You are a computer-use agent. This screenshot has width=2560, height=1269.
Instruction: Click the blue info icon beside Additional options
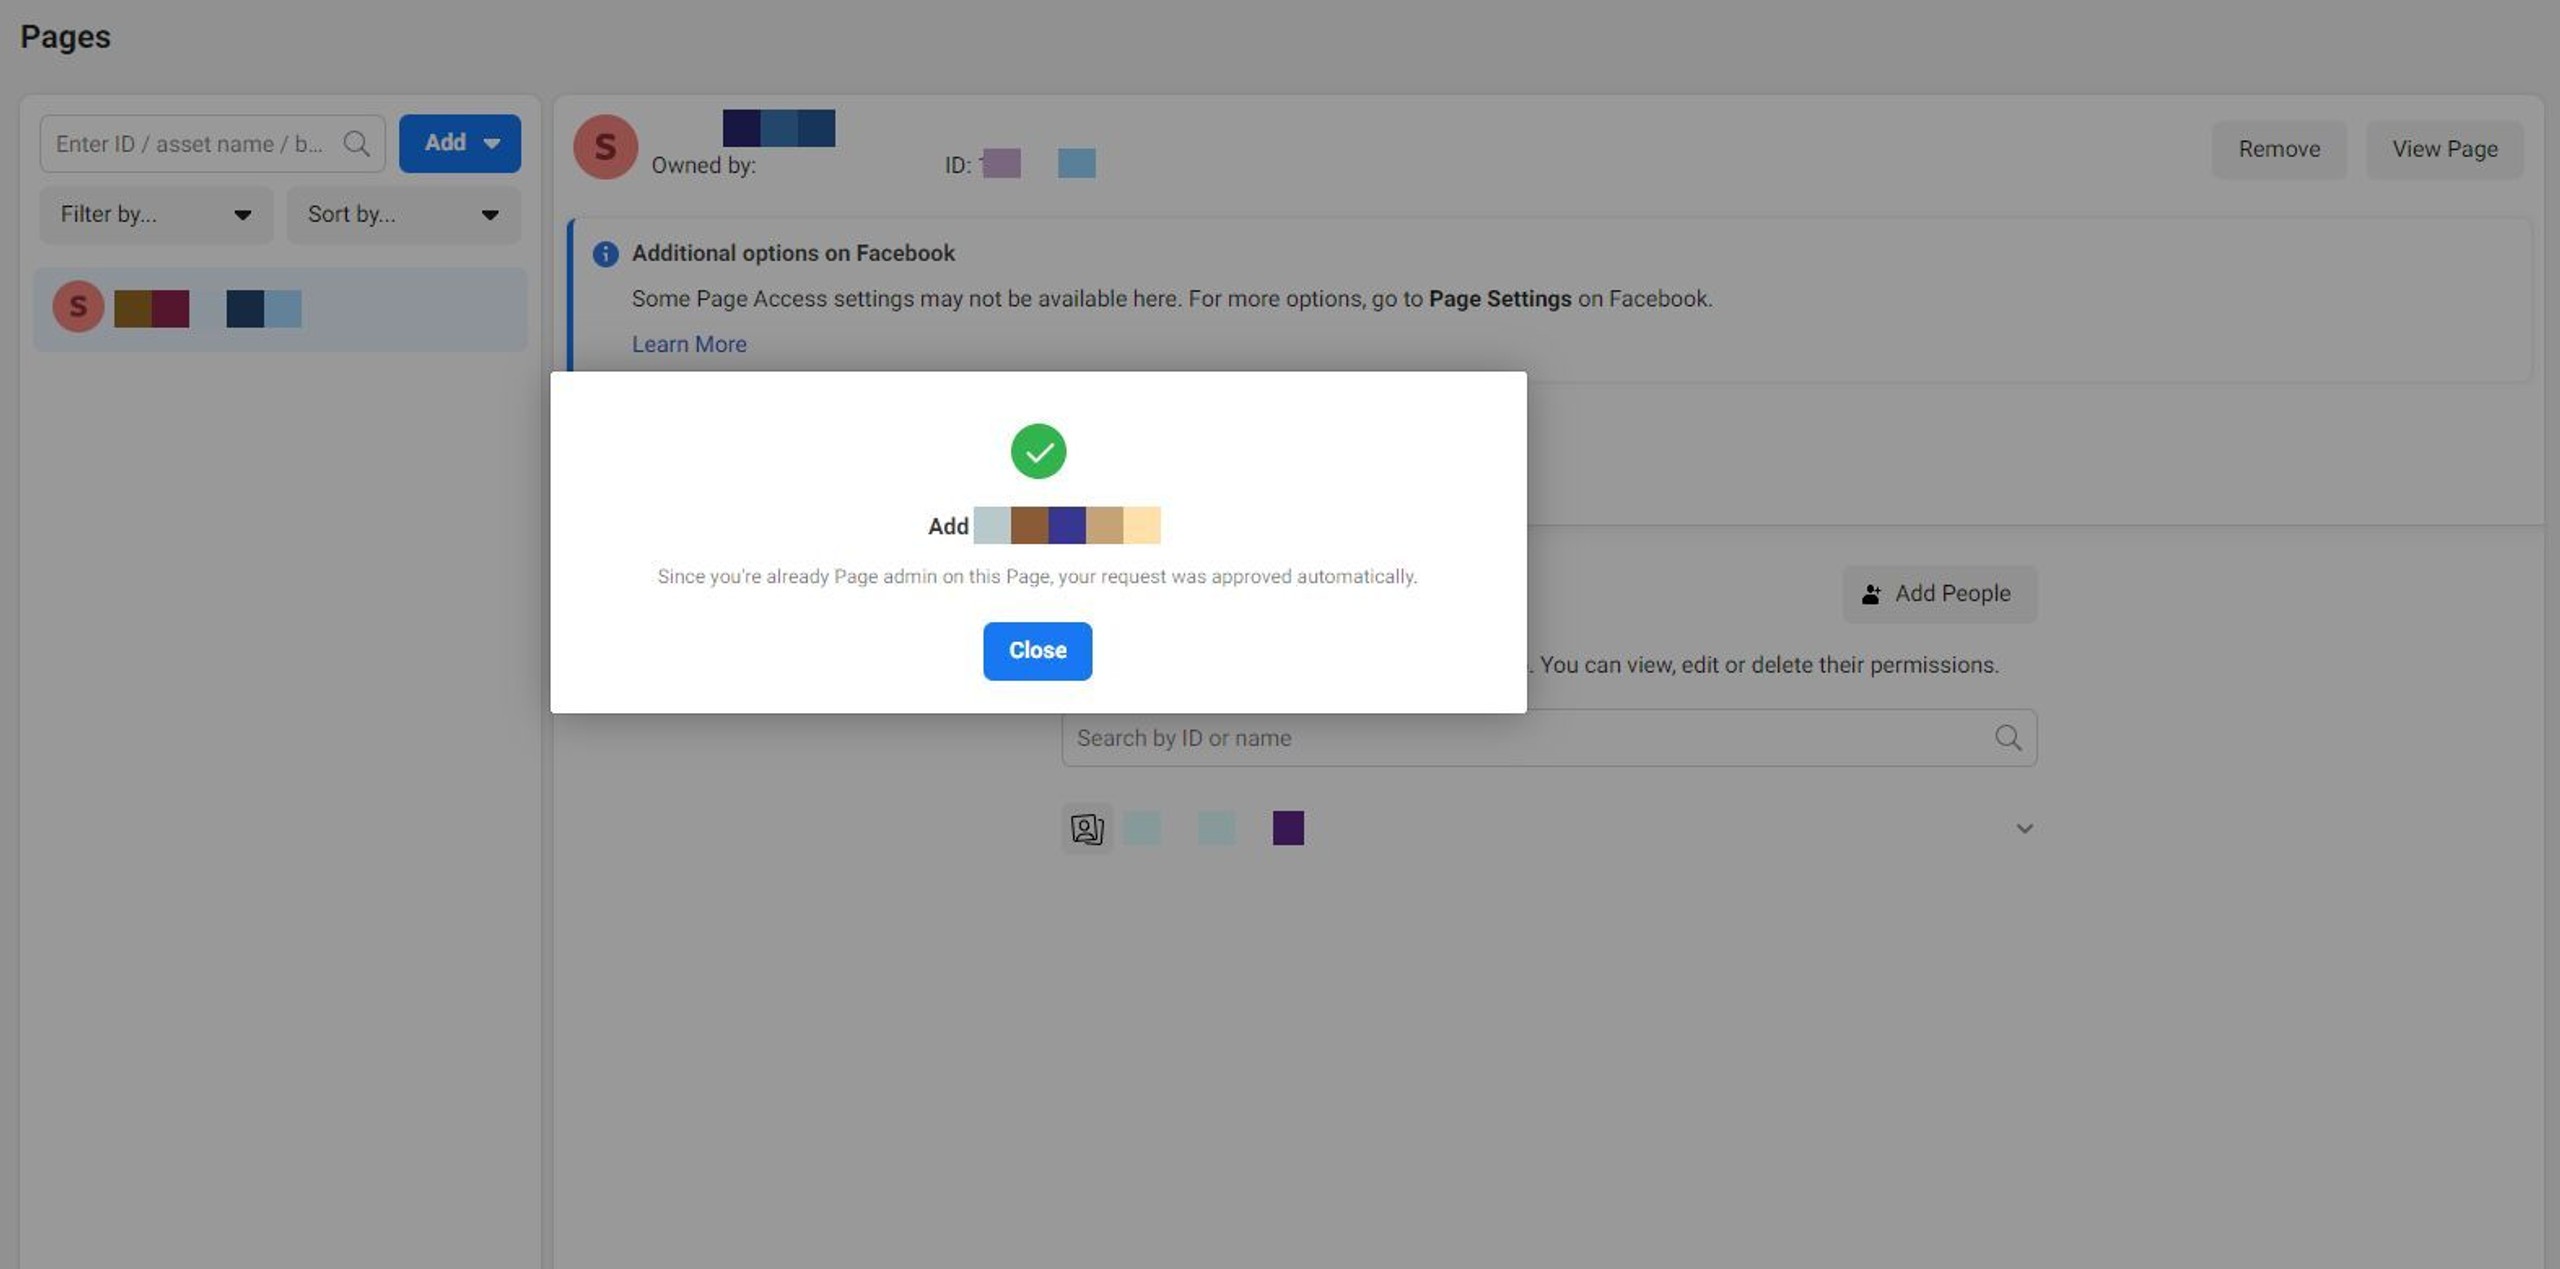point(605,254)
